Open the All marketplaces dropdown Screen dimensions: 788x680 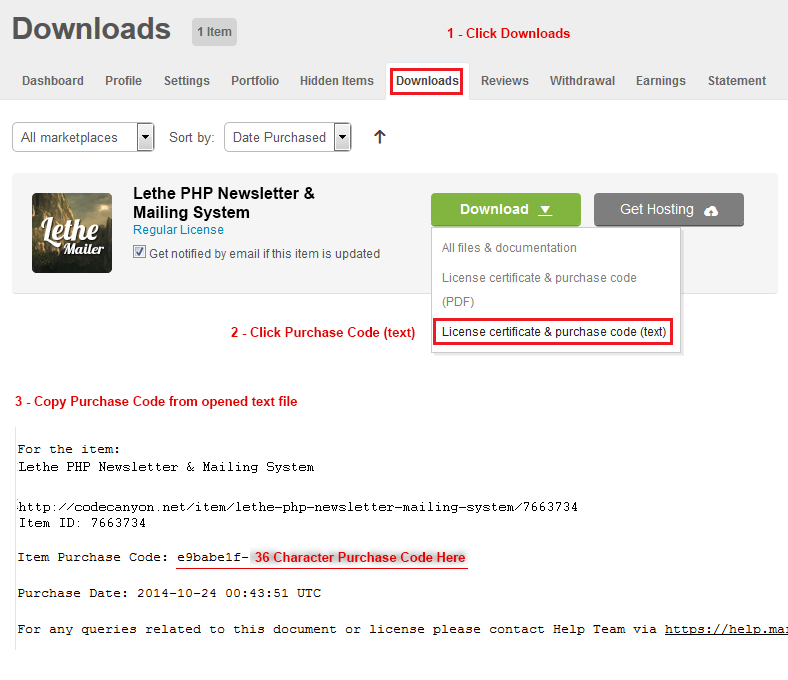[83, 137]
